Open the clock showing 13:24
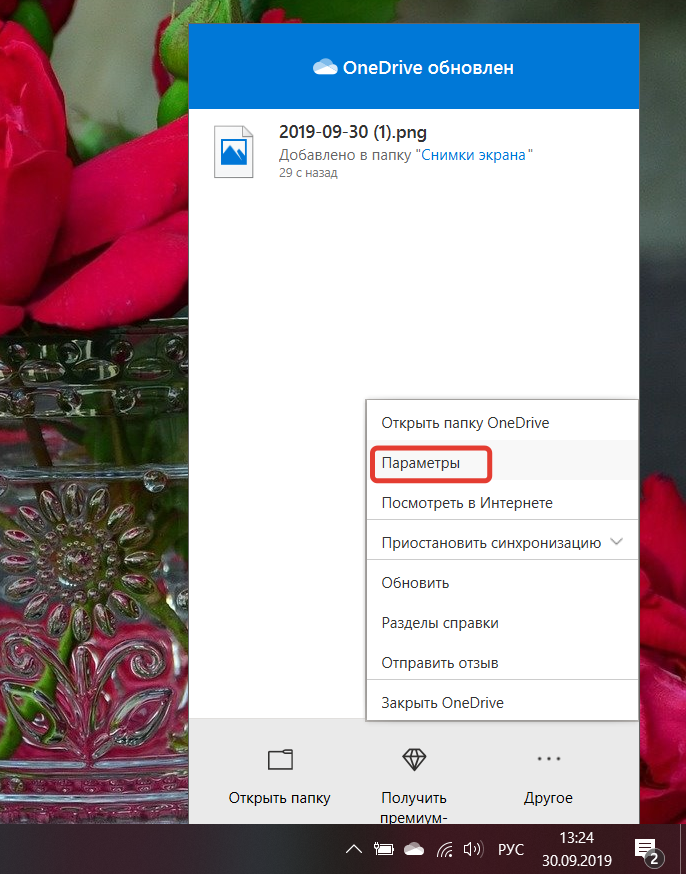 coord(577,849)
